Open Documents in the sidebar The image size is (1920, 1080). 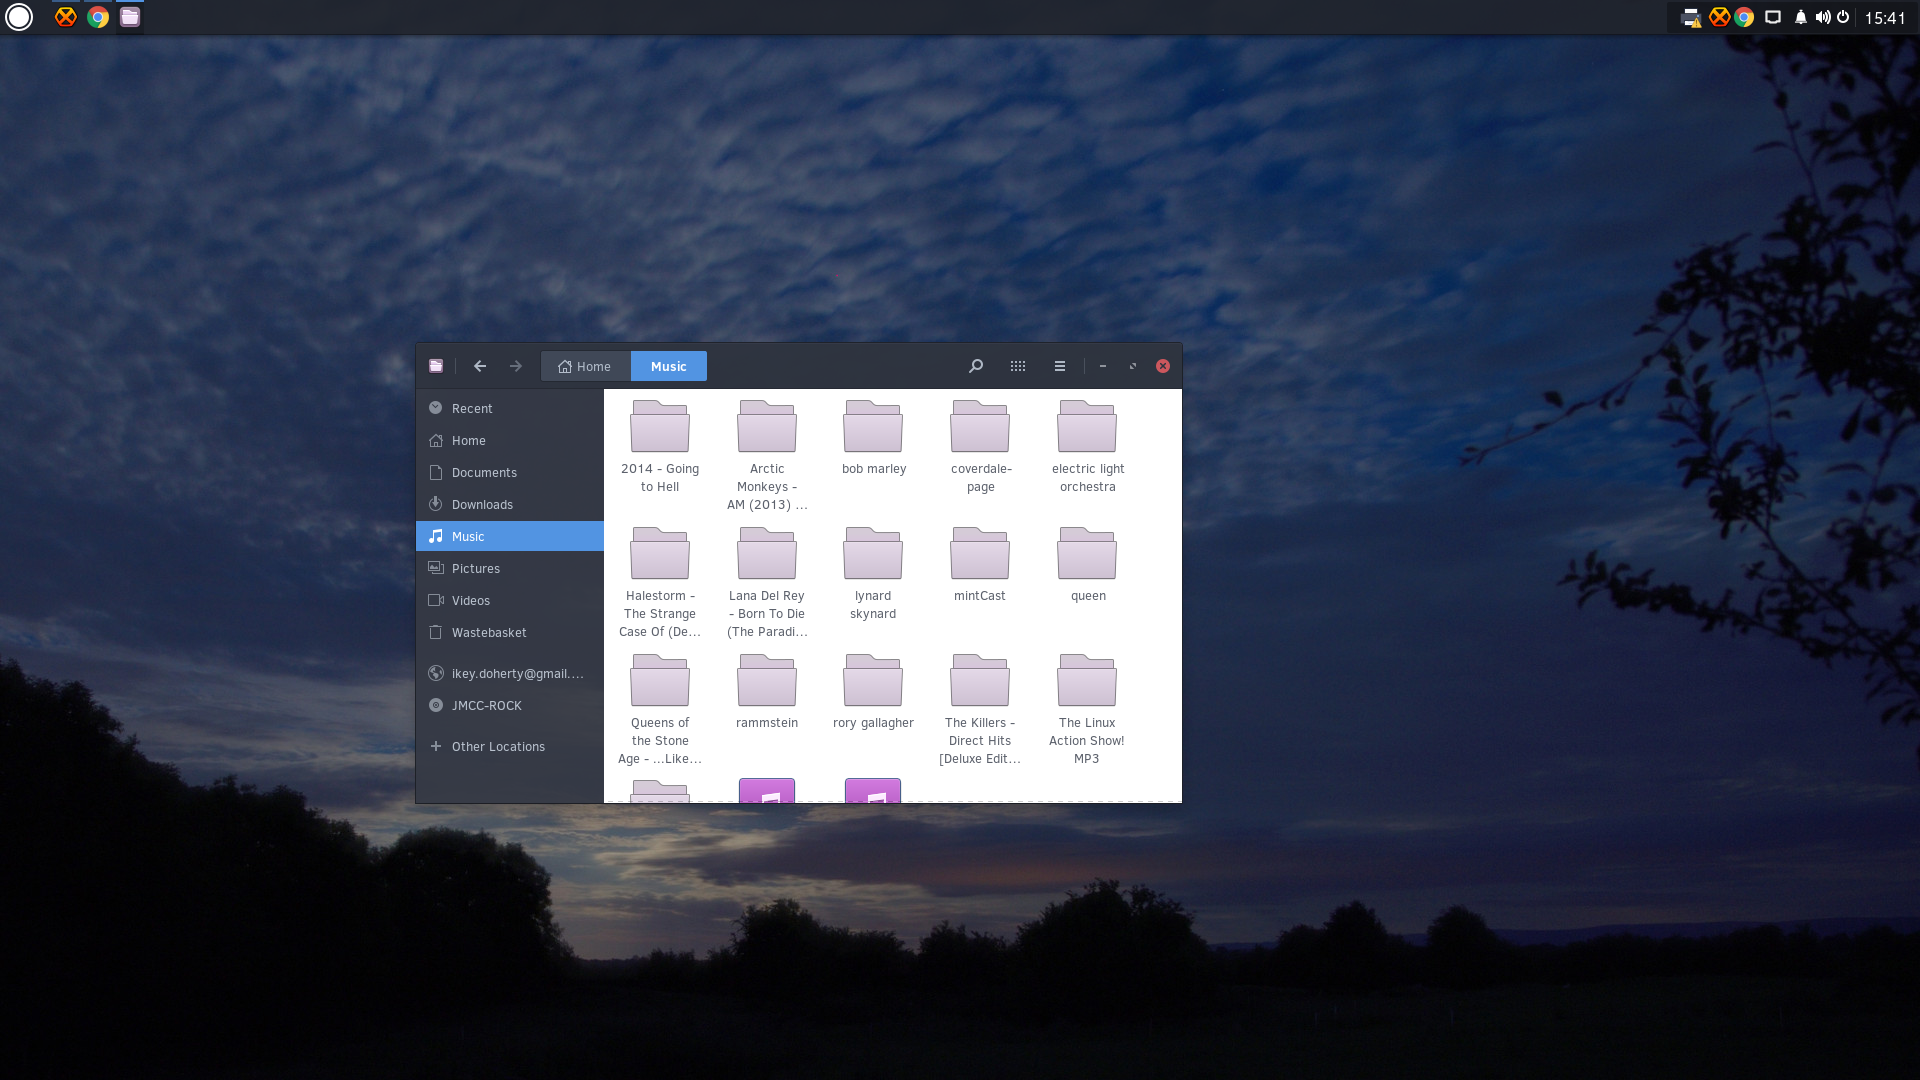(510, 472)
